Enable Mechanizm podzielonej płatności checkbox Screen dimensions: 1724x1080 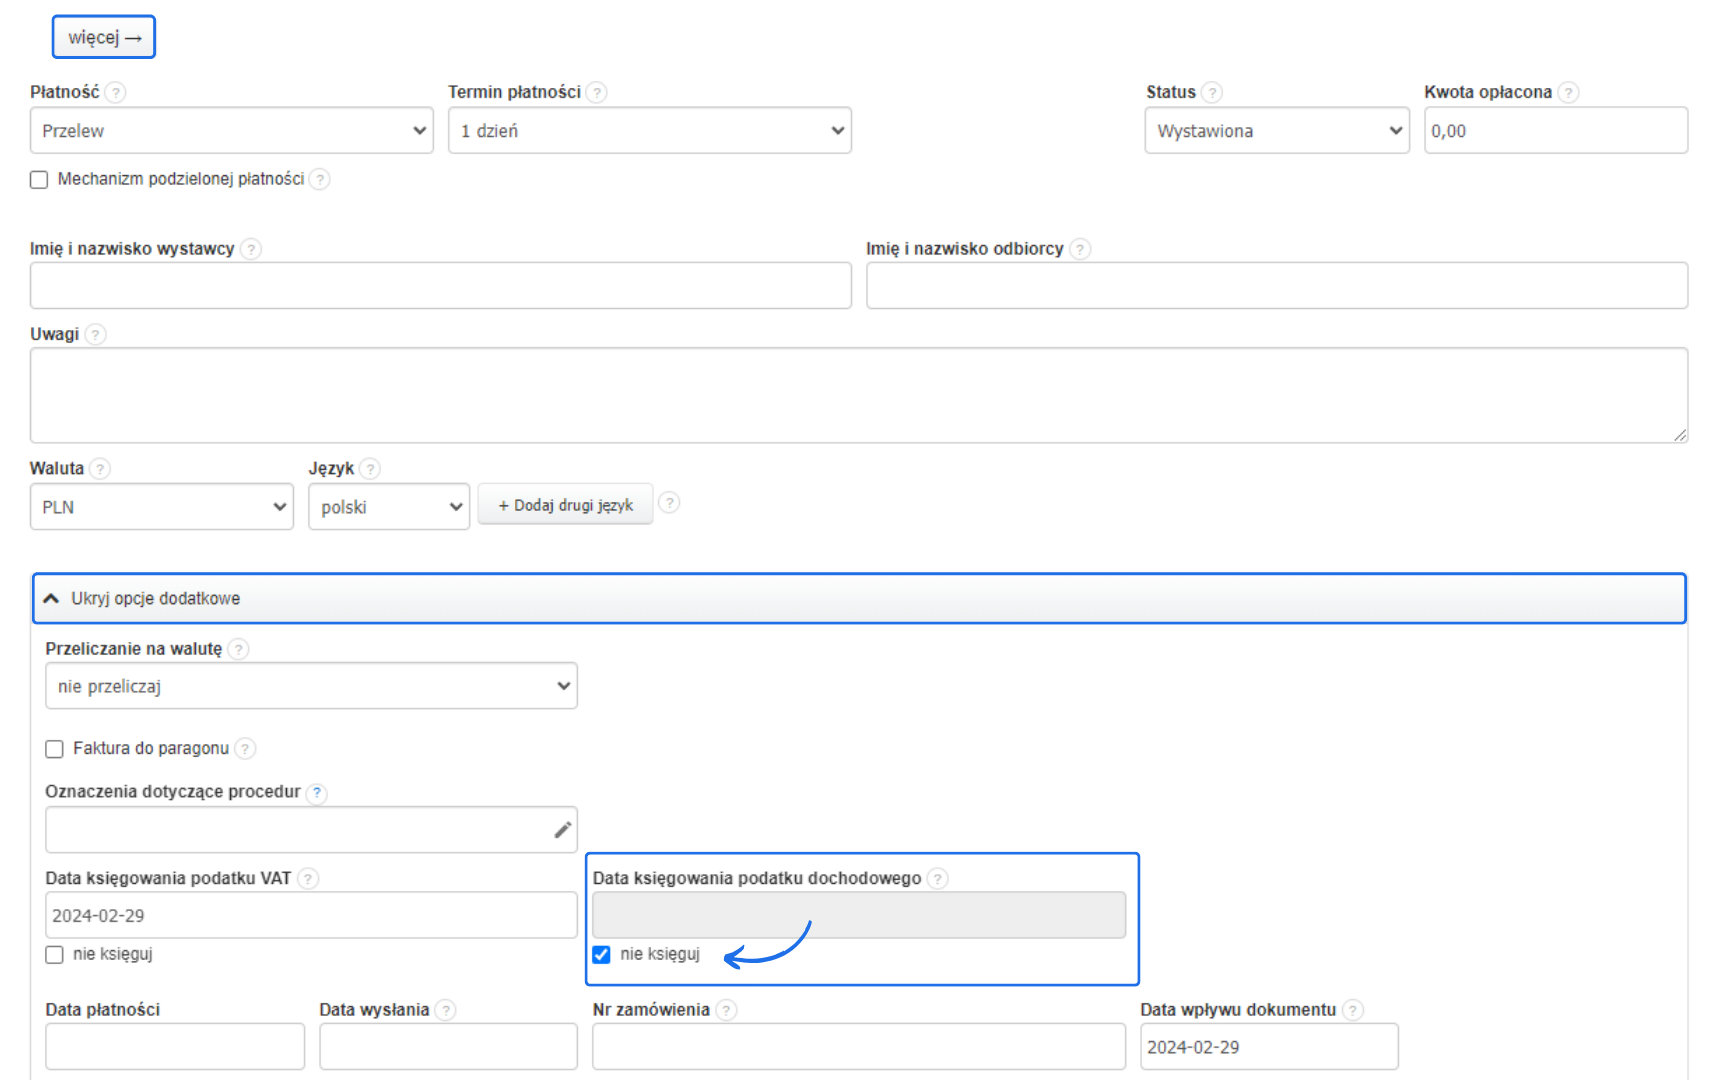pos(39,180)
